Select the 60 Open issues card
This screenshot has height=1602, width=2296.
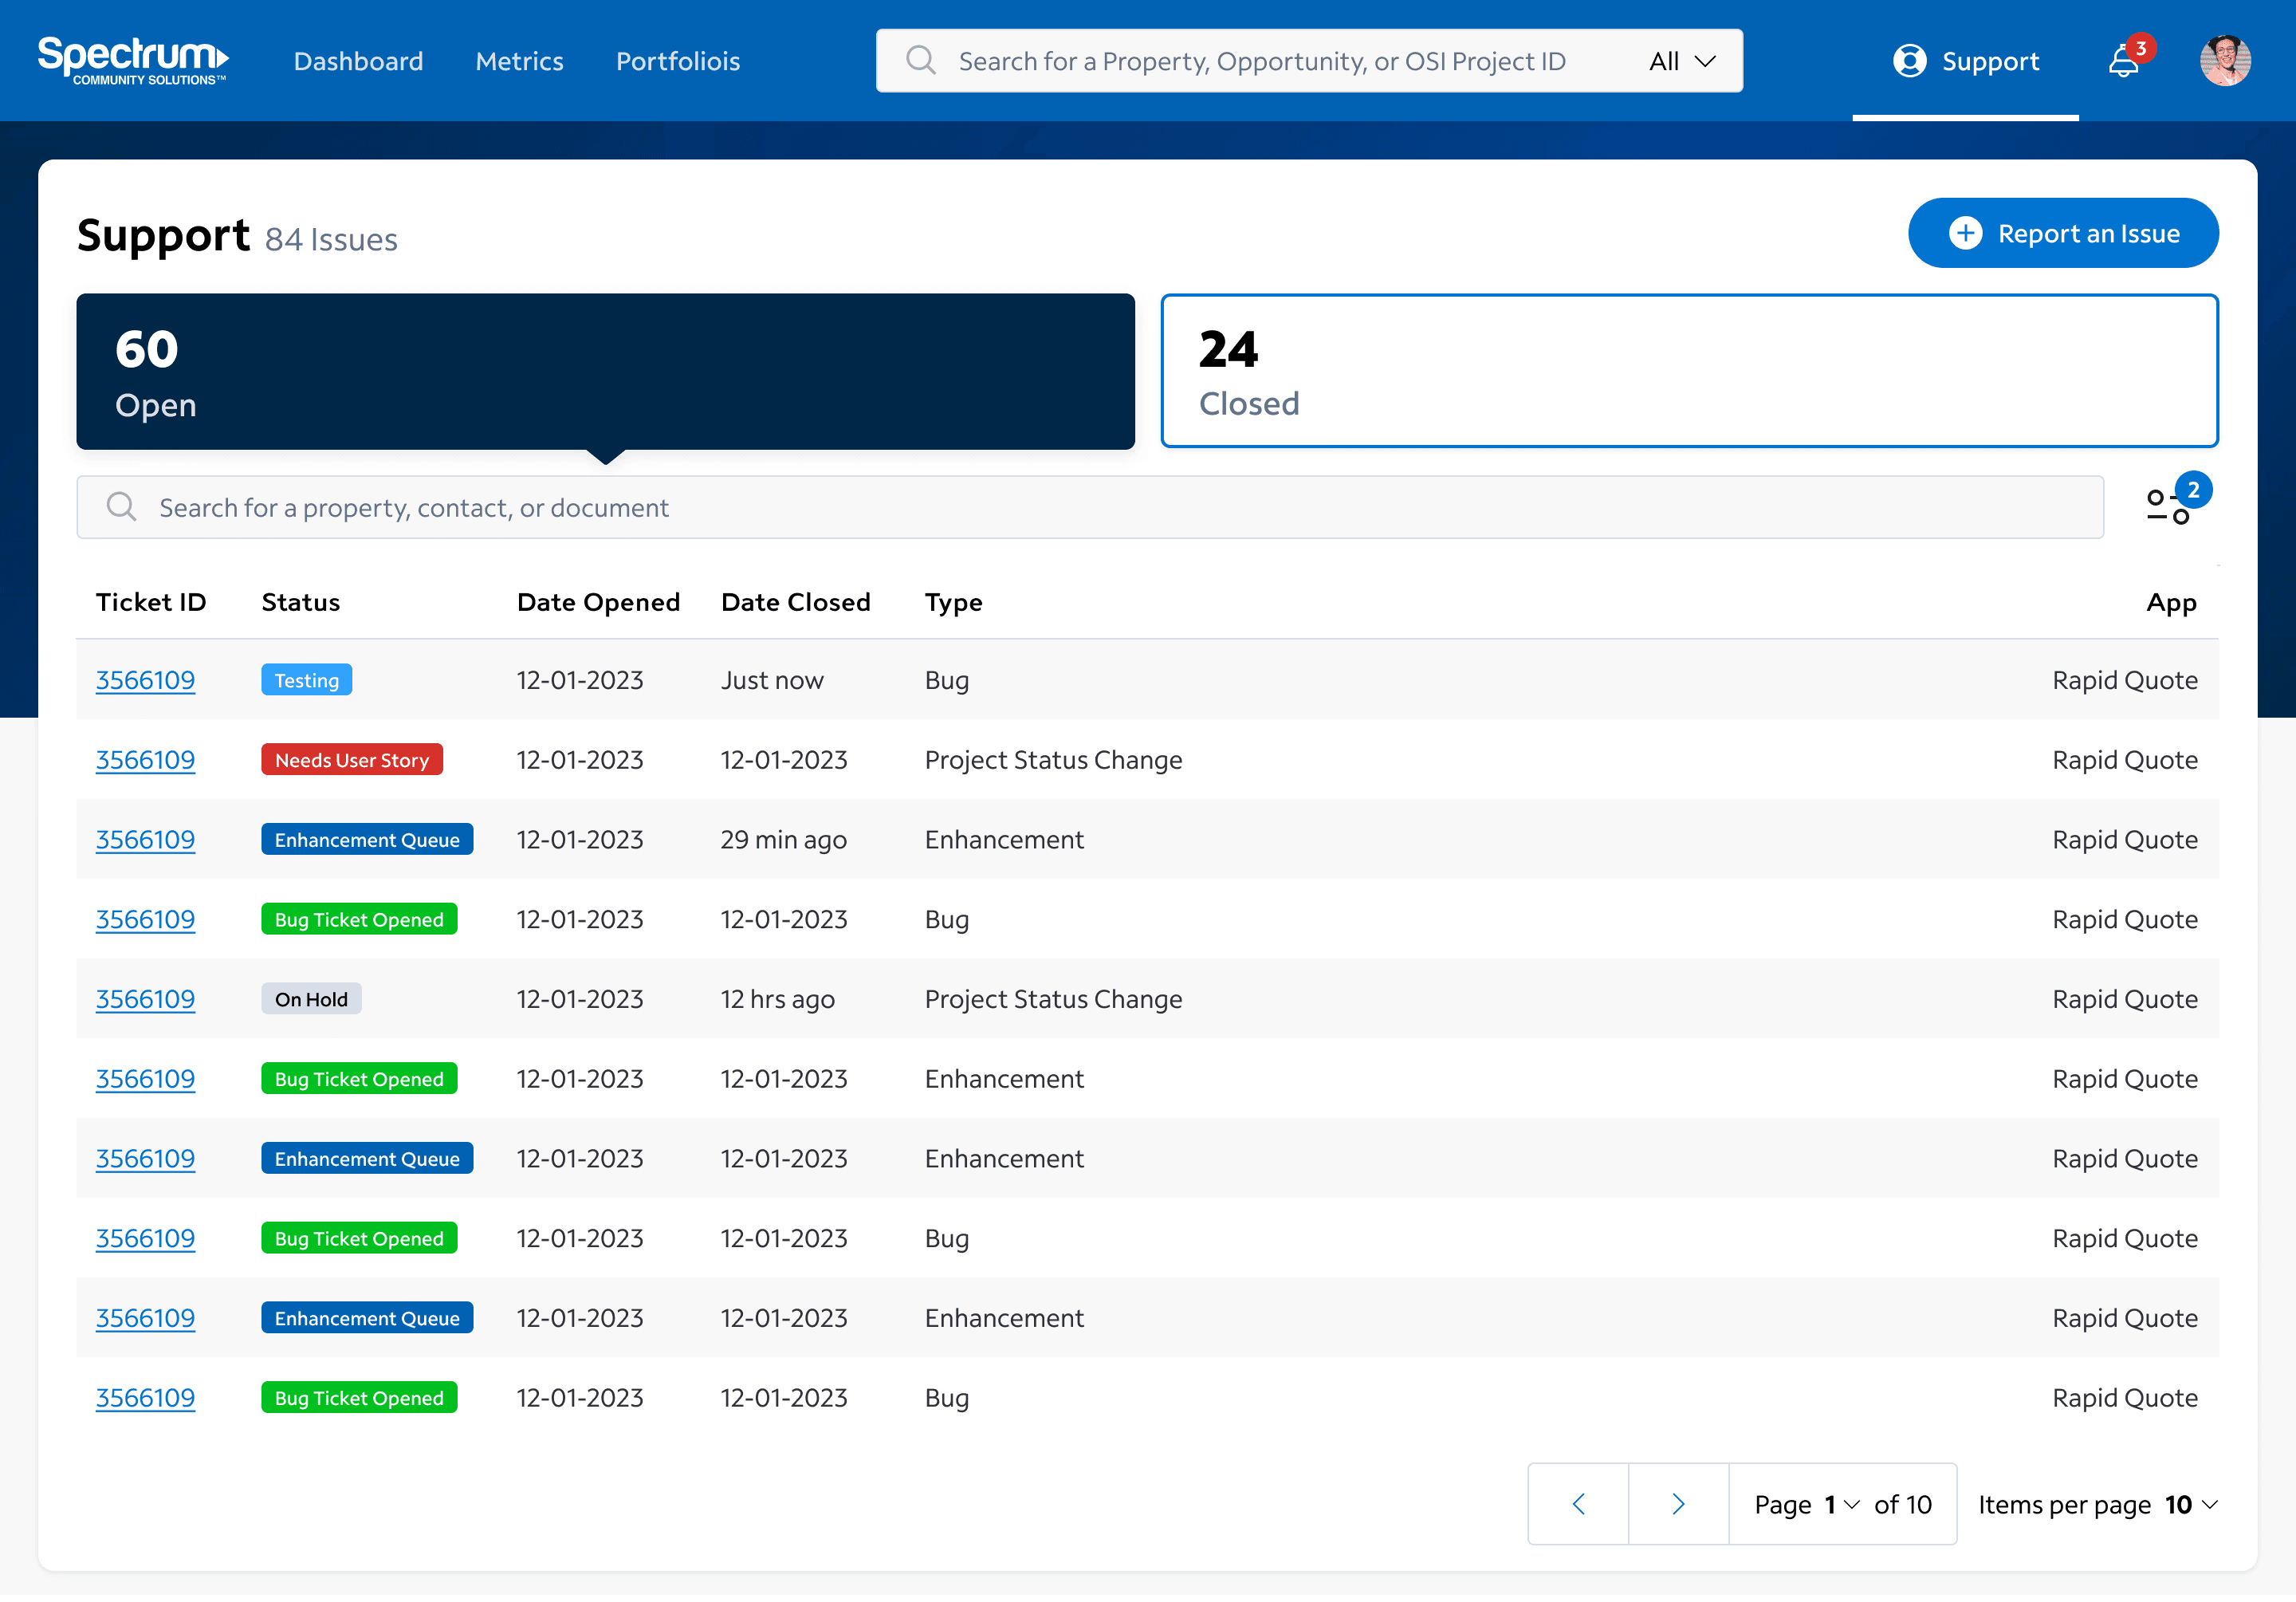(605, 370)
